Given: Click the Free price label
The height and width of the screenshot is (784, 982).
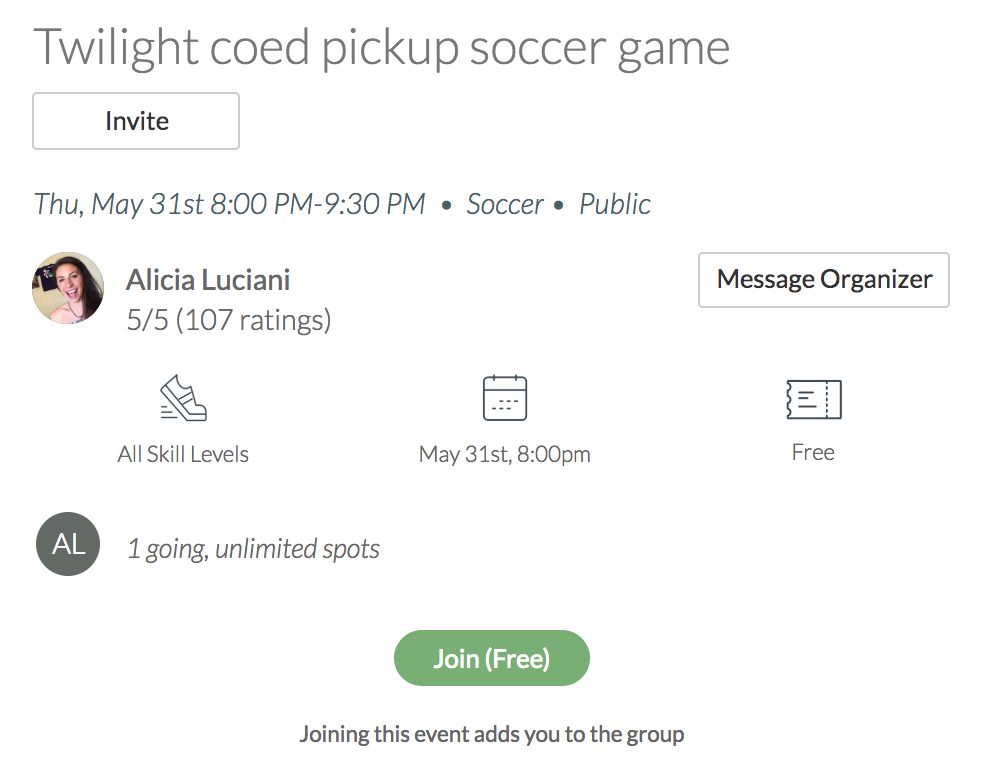Looking at the screenshot, I should tap(813, 452).
